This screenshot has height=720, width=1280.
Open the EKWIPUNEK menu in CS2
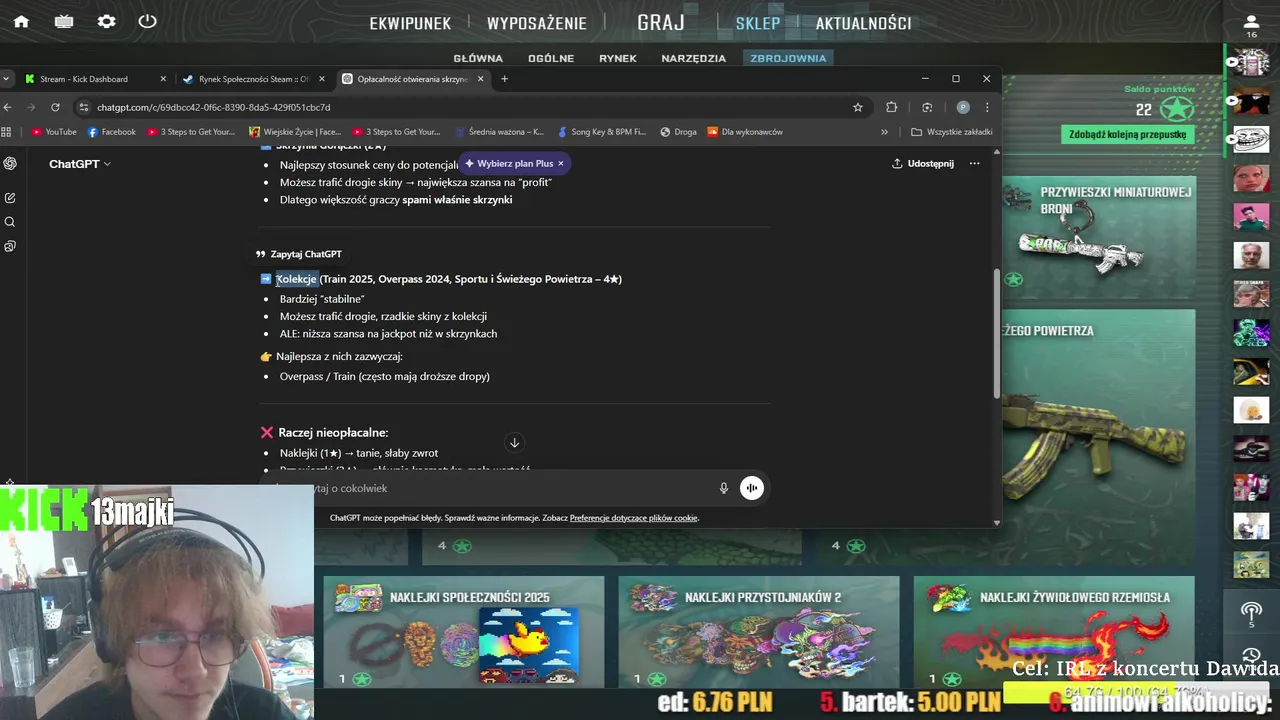coord(410,23)
